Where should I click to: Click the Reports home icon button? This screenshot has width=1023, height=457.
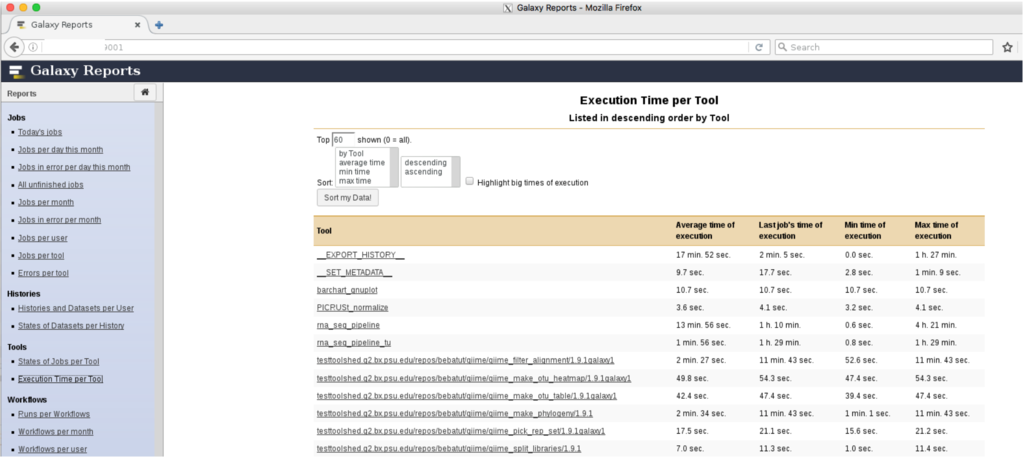tap(145, 93)
